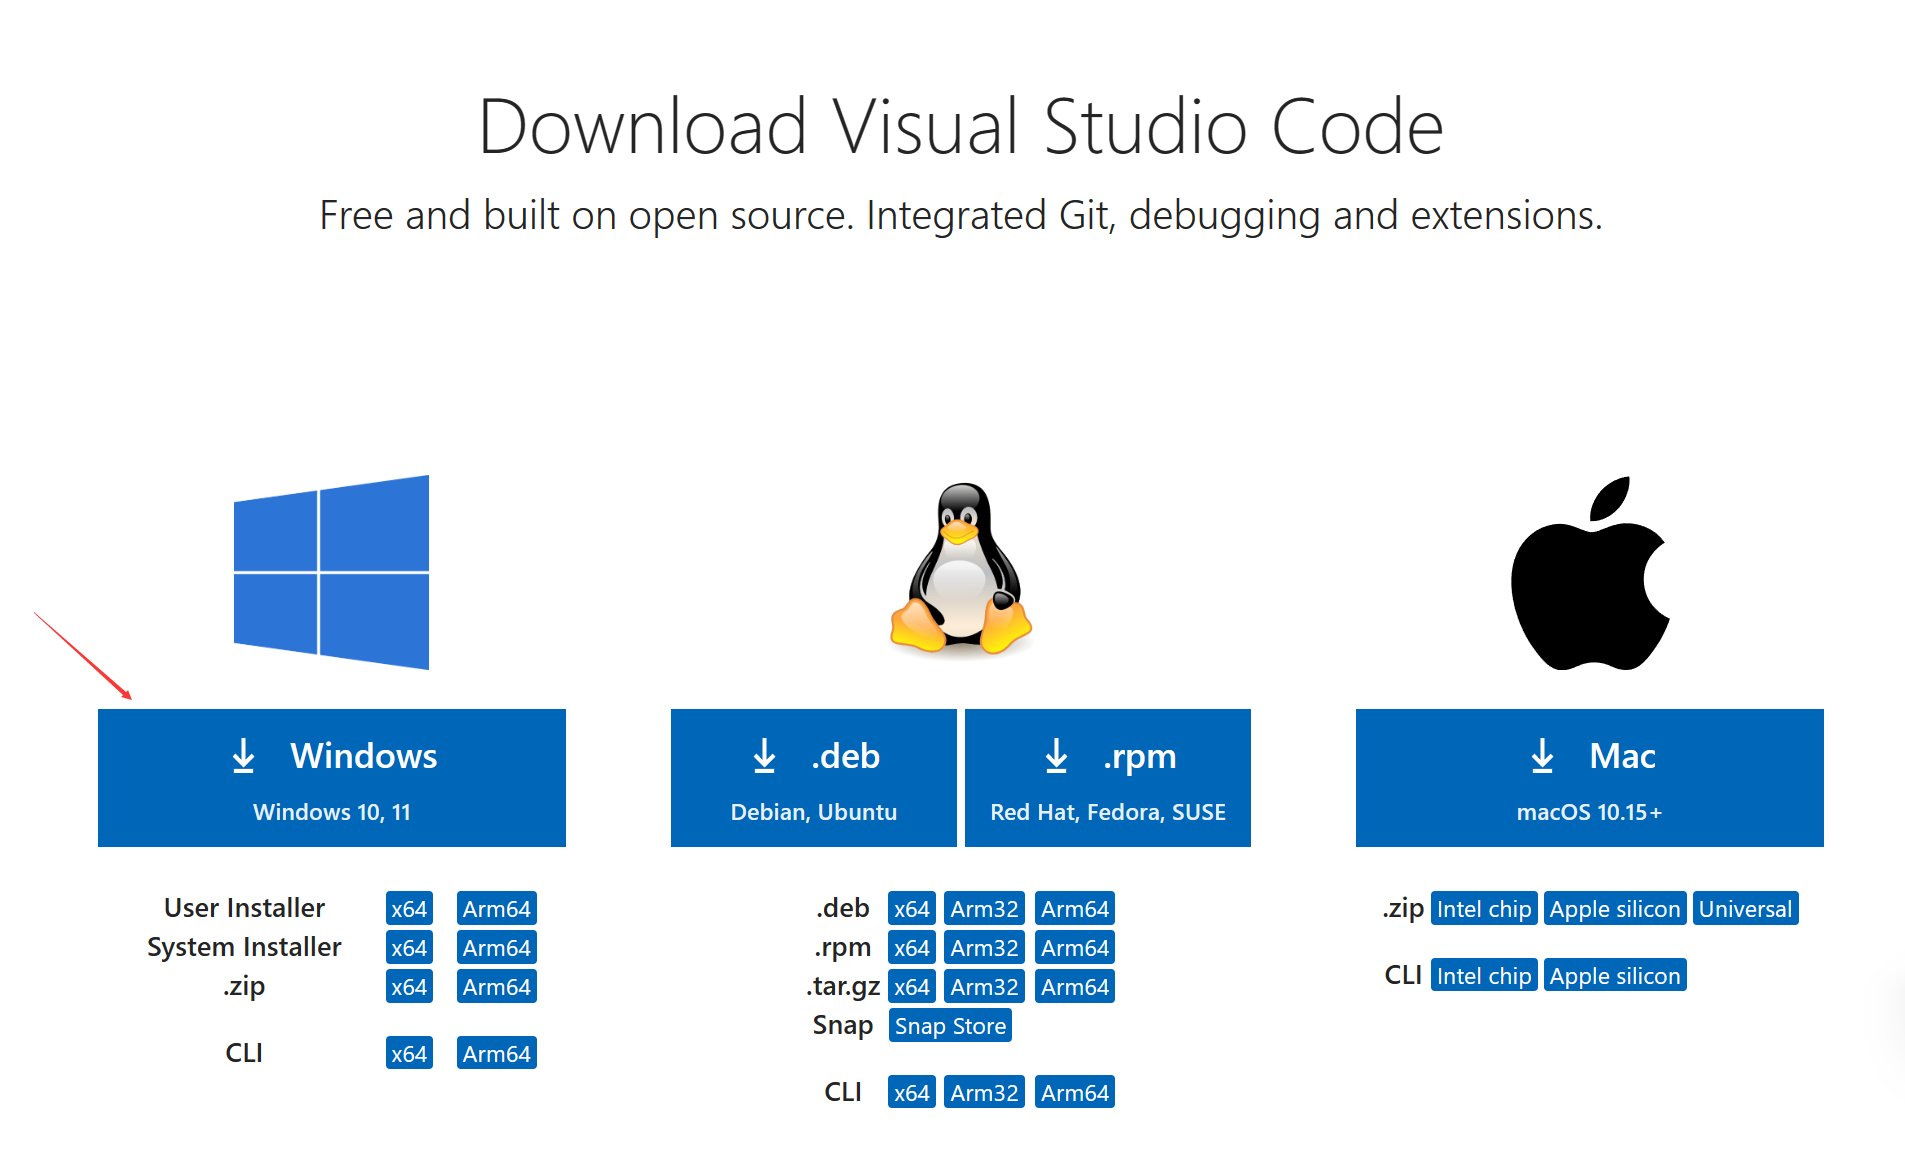Image resolution: width=1905 pixels, height=1150 pixels.
Task: Get the Linux CLI Arm32 build
Action: (x=985, y=1092)
